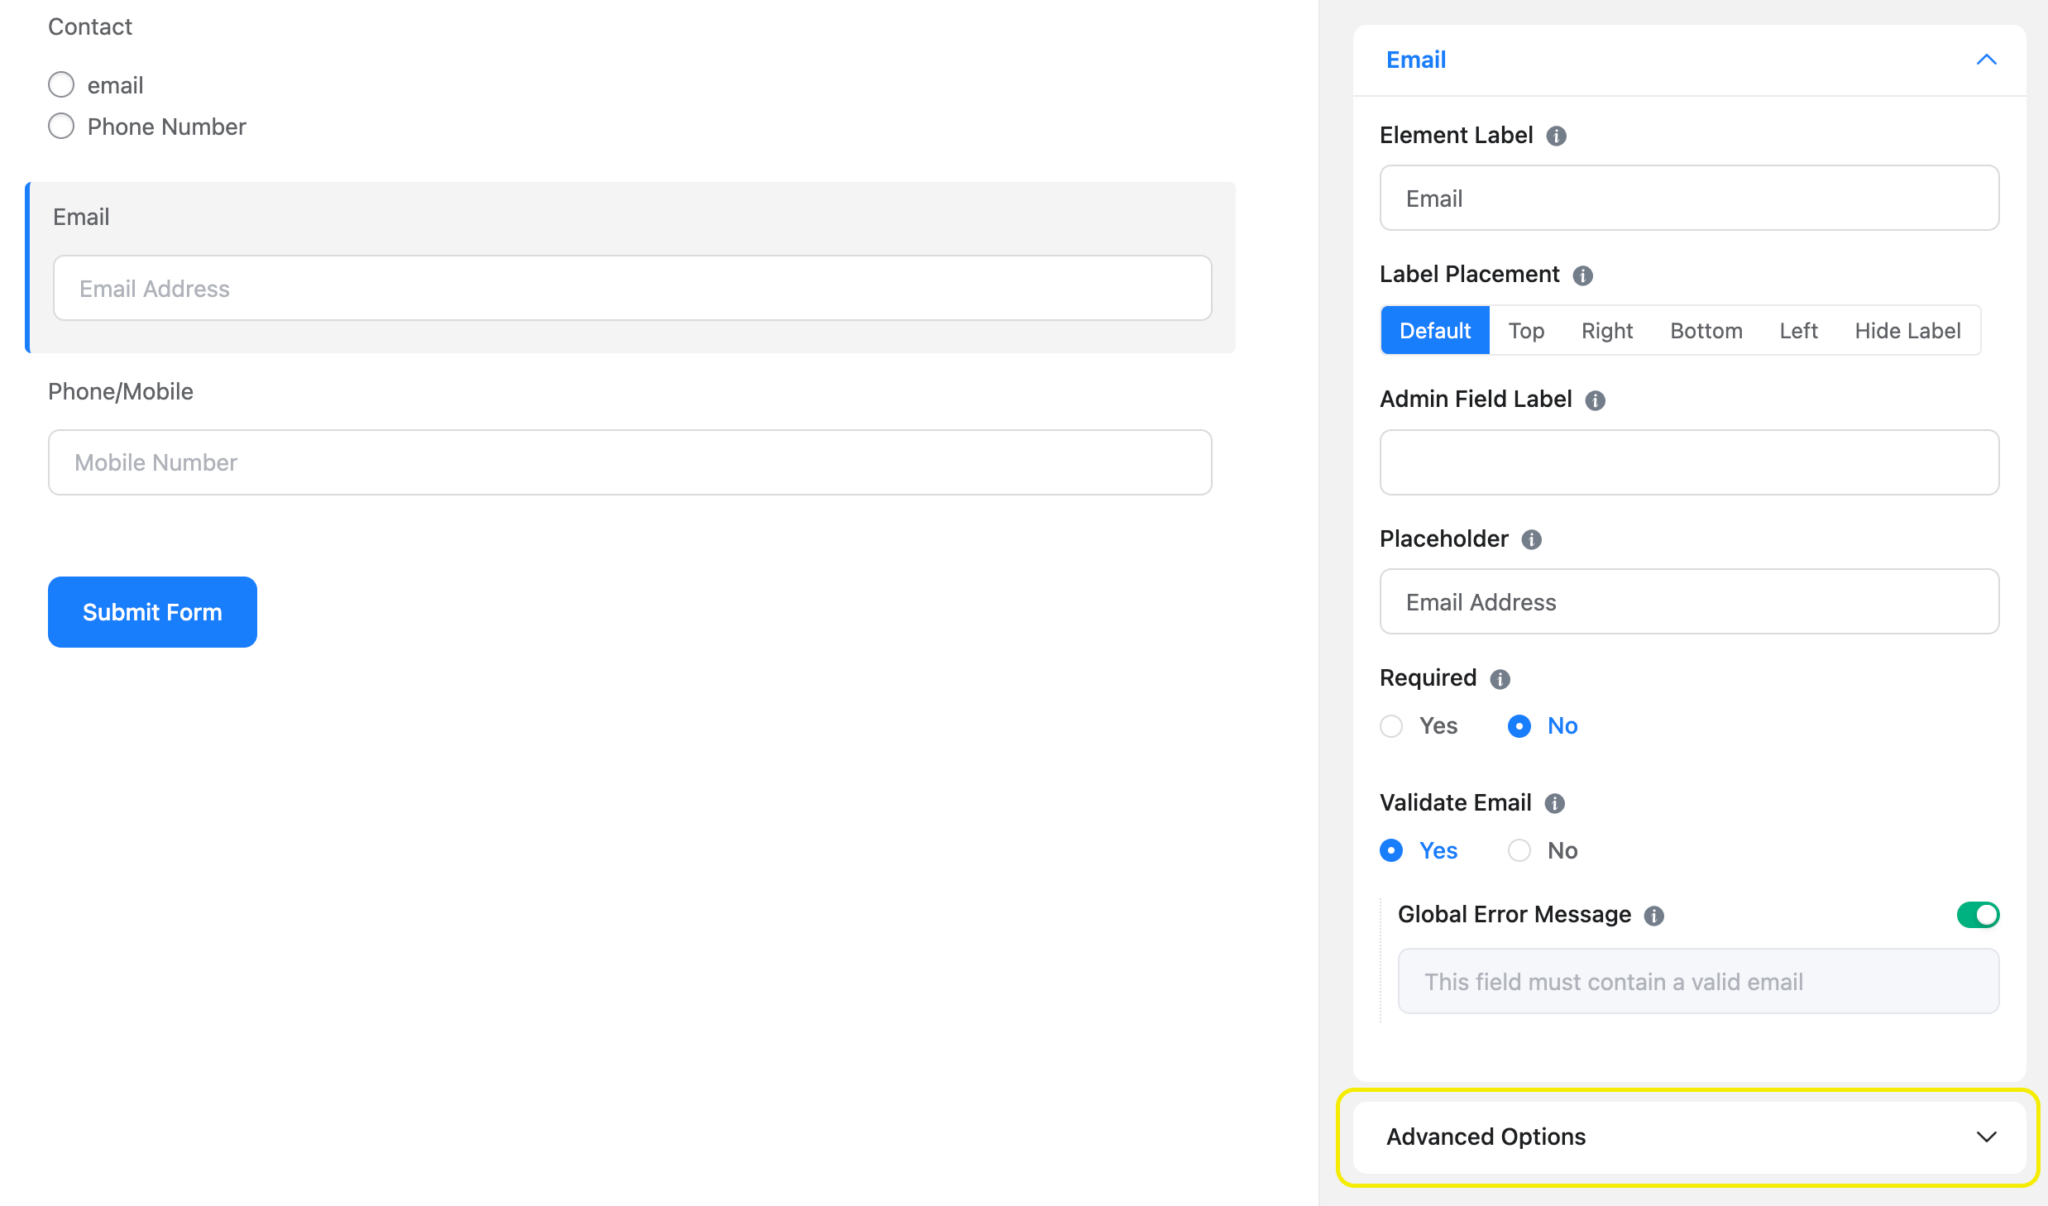Click the Mobile Number field
The image size is (2048, 1206).
click(630, 463)
